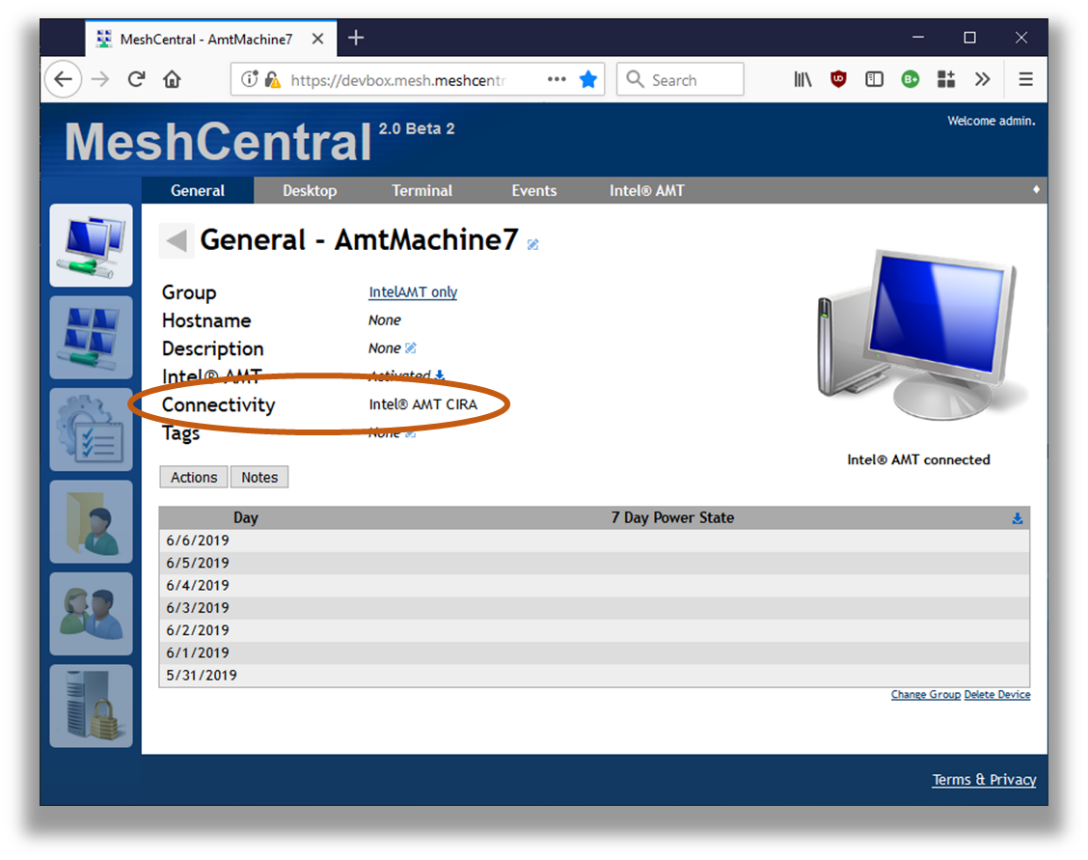The width and height of the screenshot is (1088, 860).
Task: Open the Firefox hamburger menu
Action: (1025, 80)
